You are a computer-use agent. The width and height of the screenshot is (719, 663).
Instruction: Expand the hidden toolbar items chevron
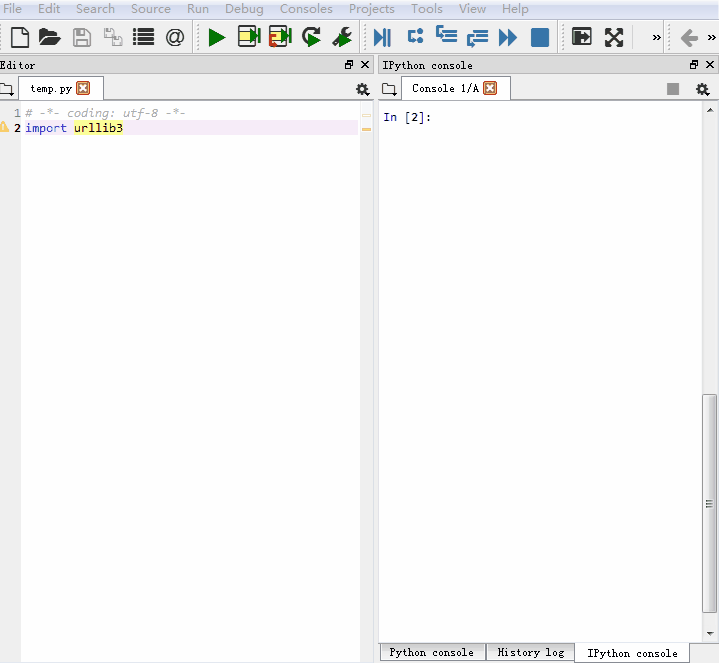[656, 38]
